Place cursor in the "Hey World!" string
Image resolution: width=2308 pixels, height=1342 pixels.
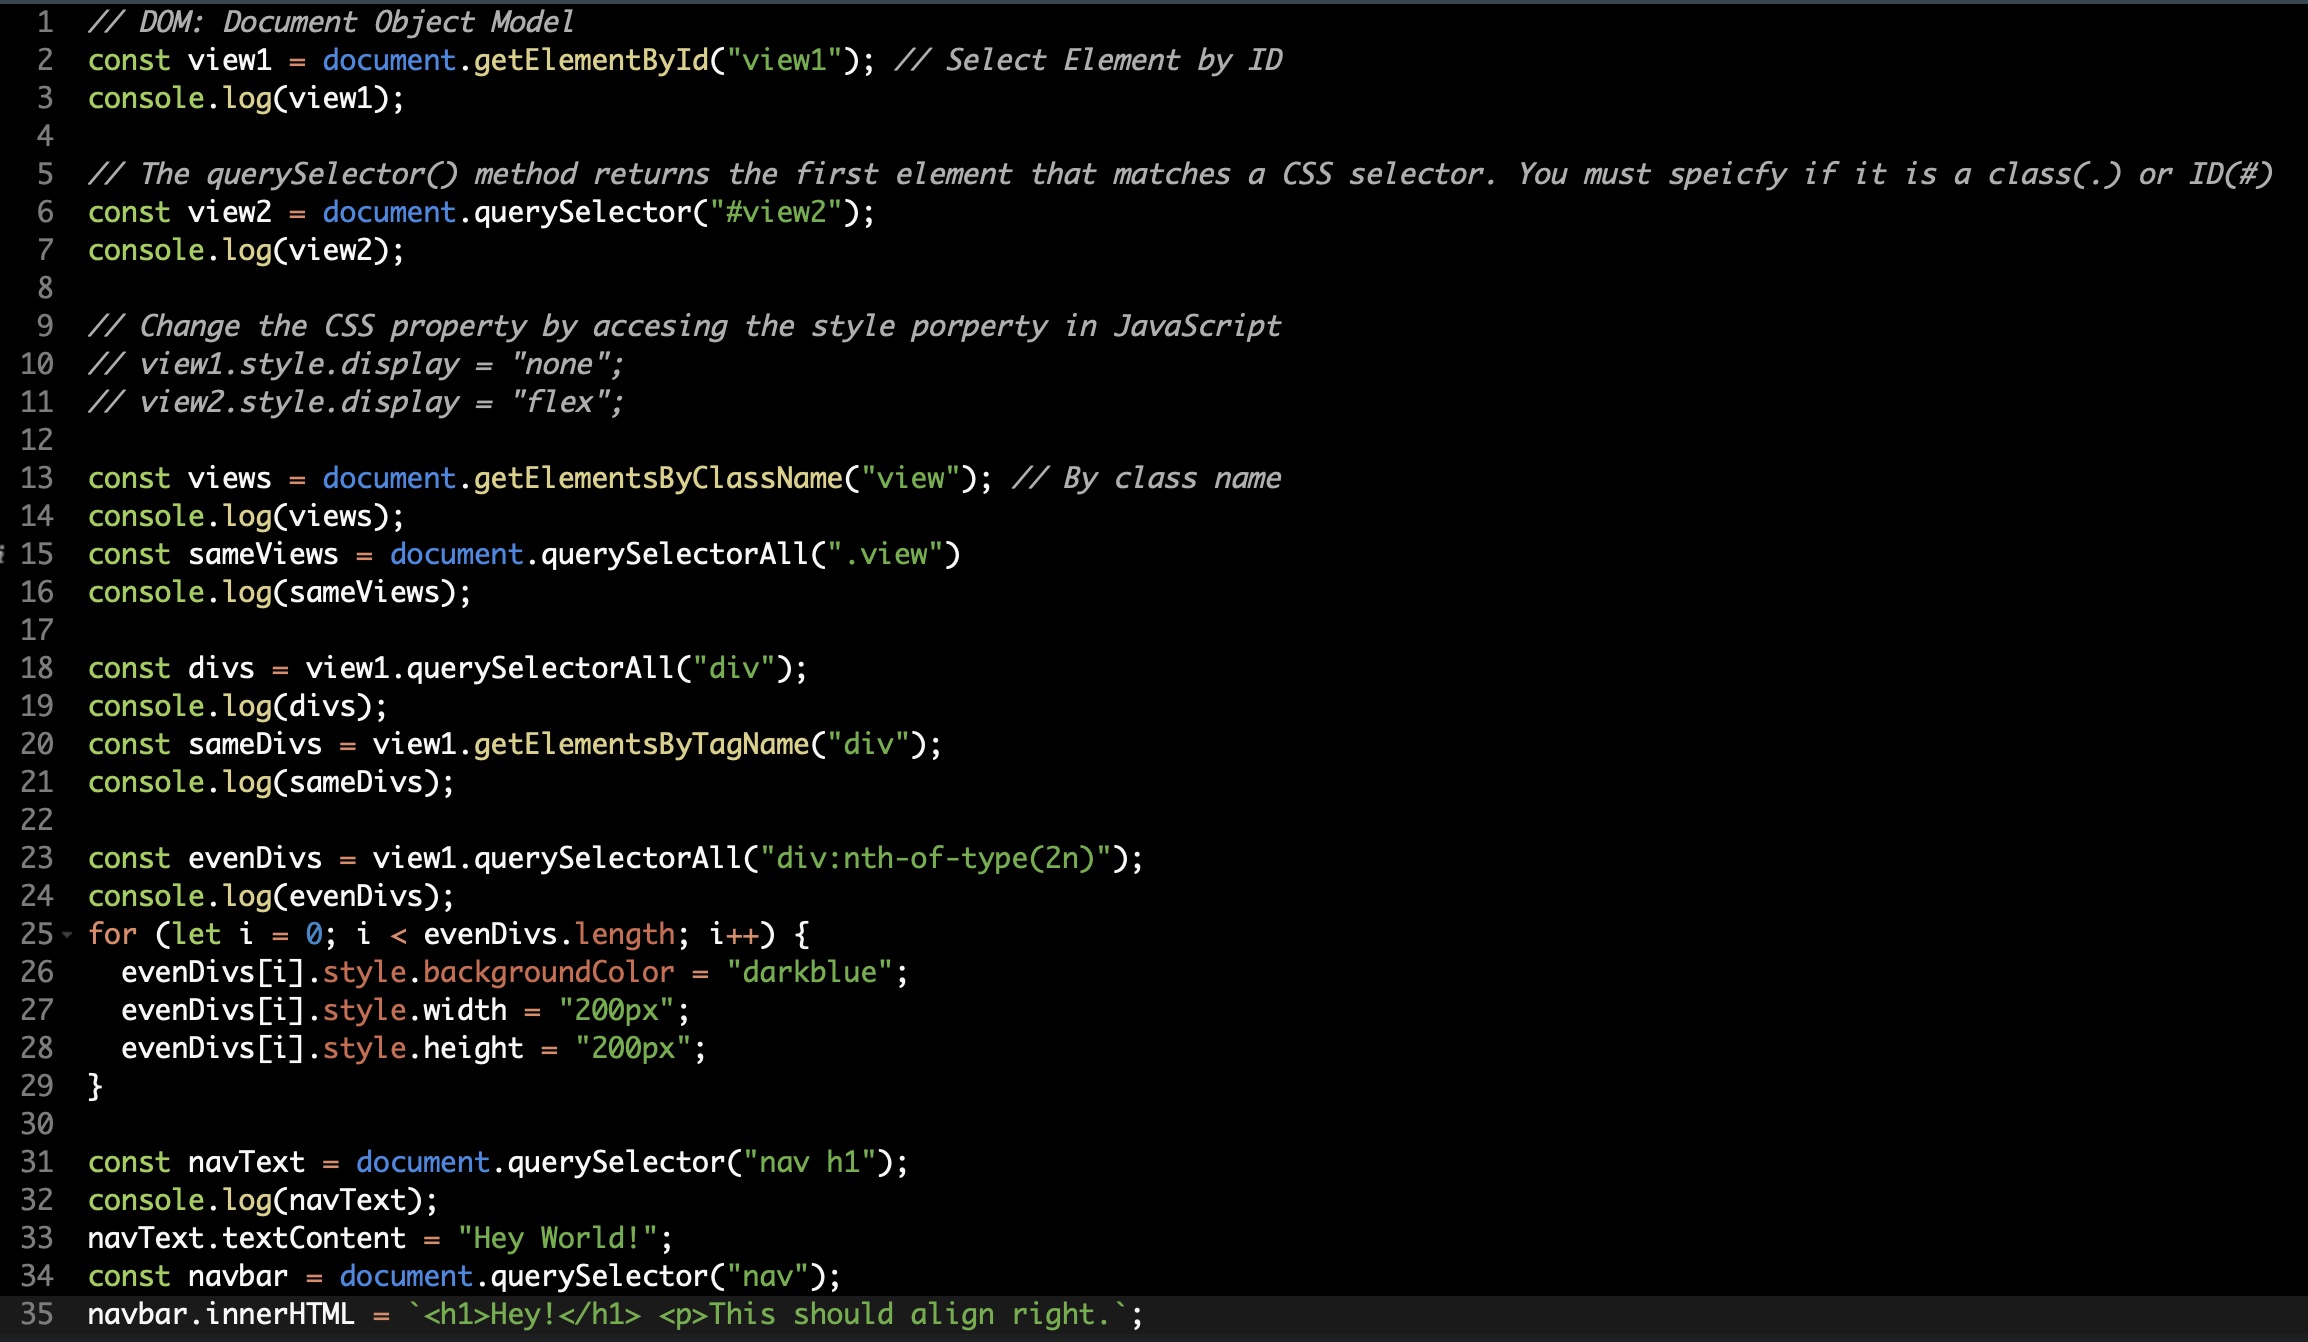[556, 1238]
